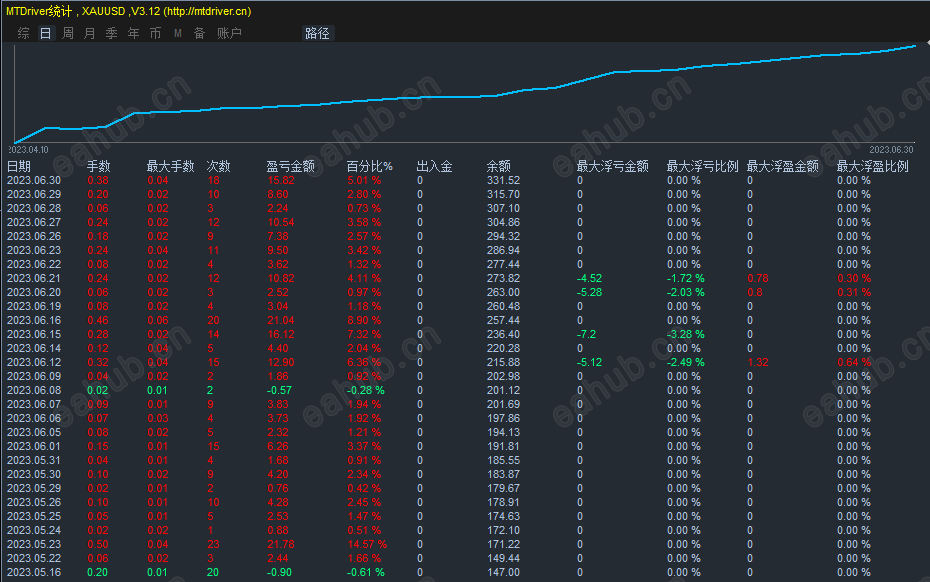Click percentage 14.57 %
The image size is (930, 582).
point(367,545)
